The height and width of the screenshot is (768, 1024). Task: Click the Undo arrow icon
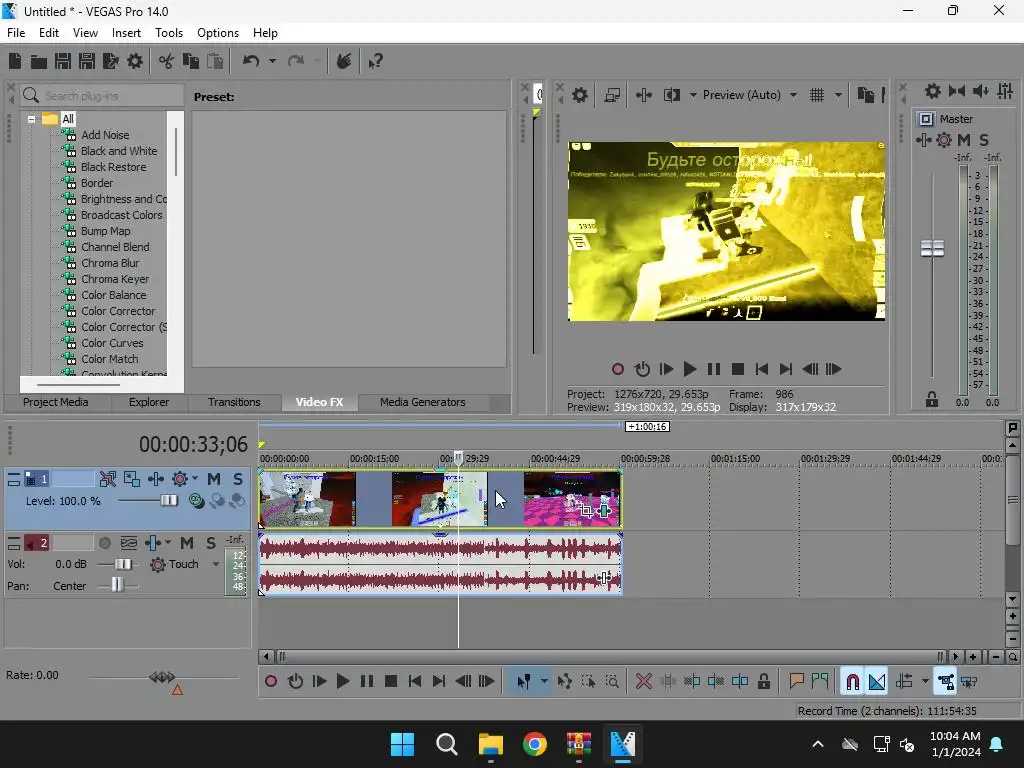coord(251,61)
